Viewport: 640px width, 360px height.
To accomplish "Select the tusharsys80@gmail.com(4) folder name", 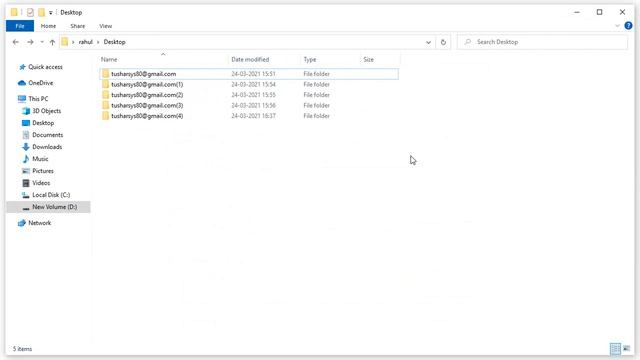I will pos(147,116).
